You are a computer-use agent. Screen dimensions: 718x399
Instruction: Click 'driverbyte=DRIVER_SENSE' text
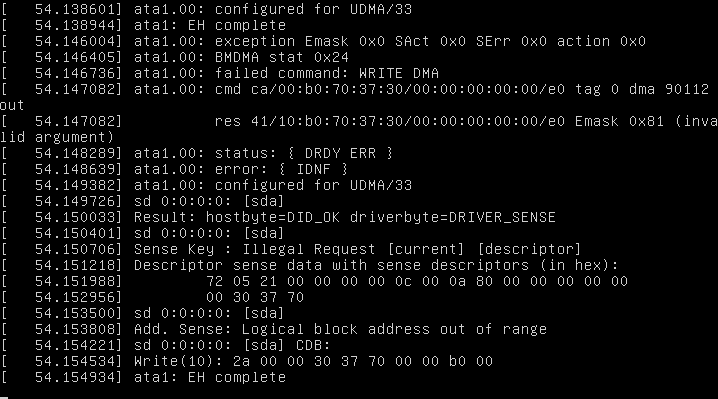coord(453,217)
